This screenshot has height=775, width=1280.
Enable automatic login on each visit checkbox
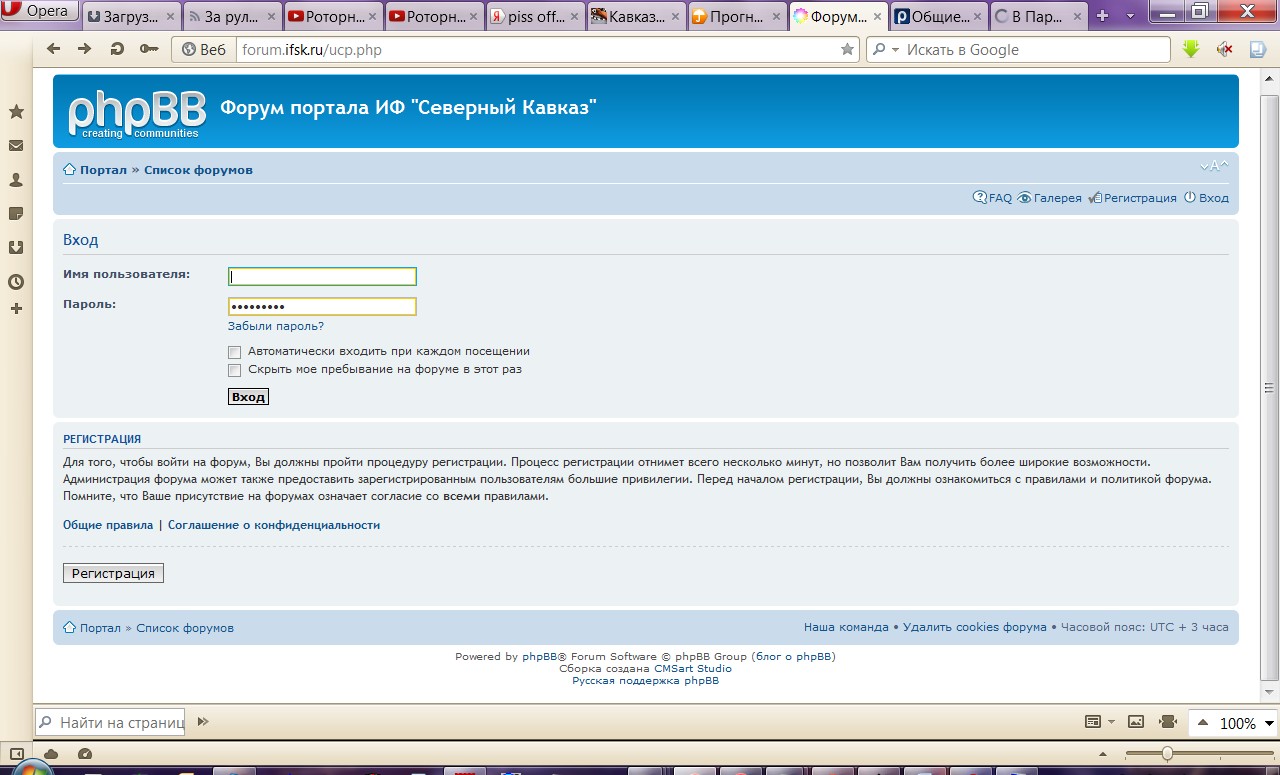[x=235, y=352]
